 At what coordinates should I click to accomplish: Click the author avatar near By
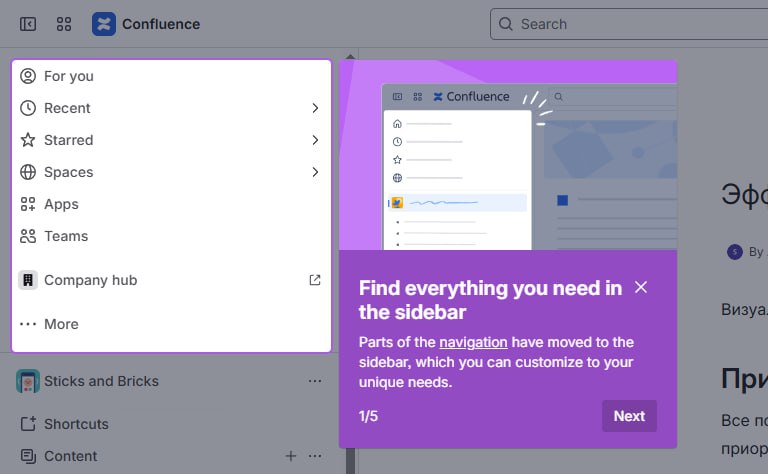point(735,252)
